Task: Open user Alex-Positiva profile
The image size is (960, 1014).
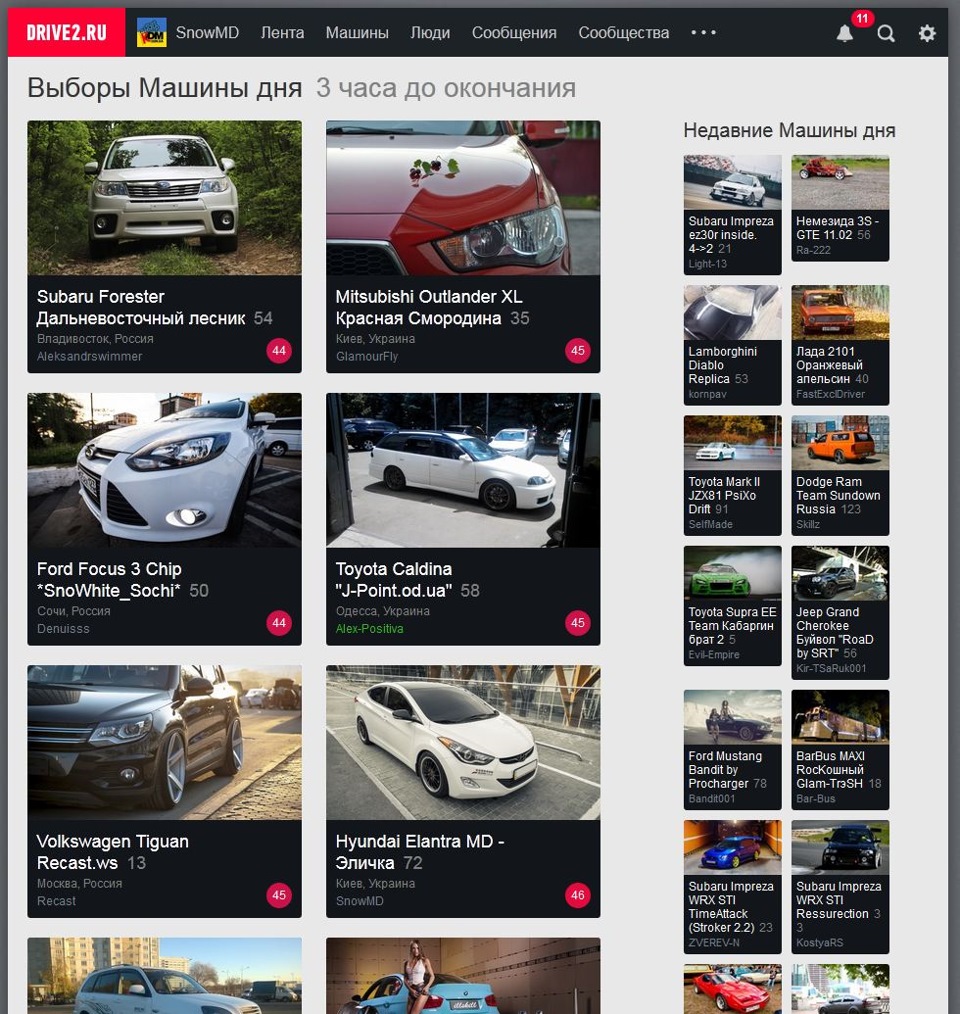Action: [x=369, y=629]
